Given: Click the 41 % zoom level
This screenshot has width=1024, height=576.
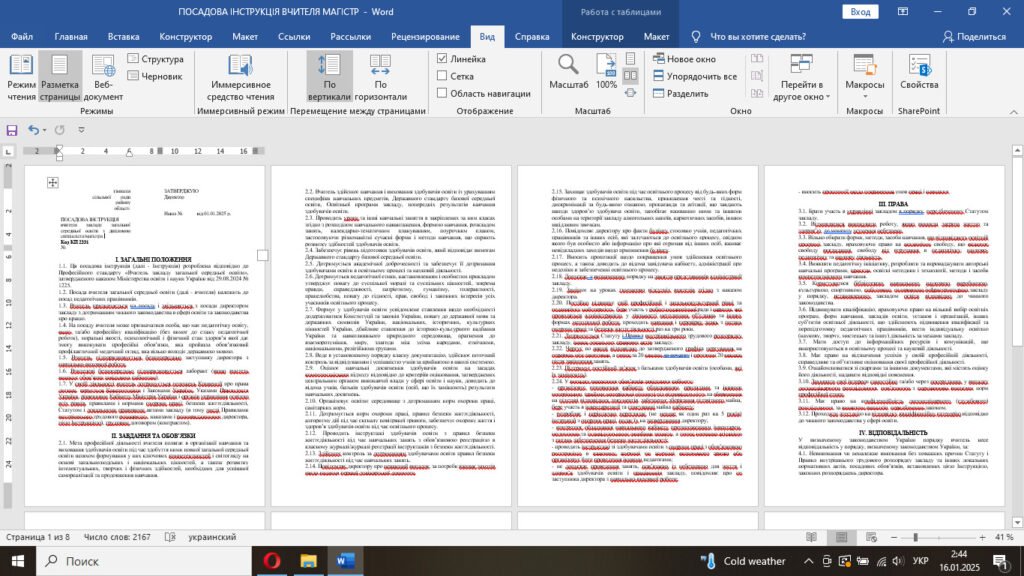Looking at the screenshot, I should (x=1004, y=537).
